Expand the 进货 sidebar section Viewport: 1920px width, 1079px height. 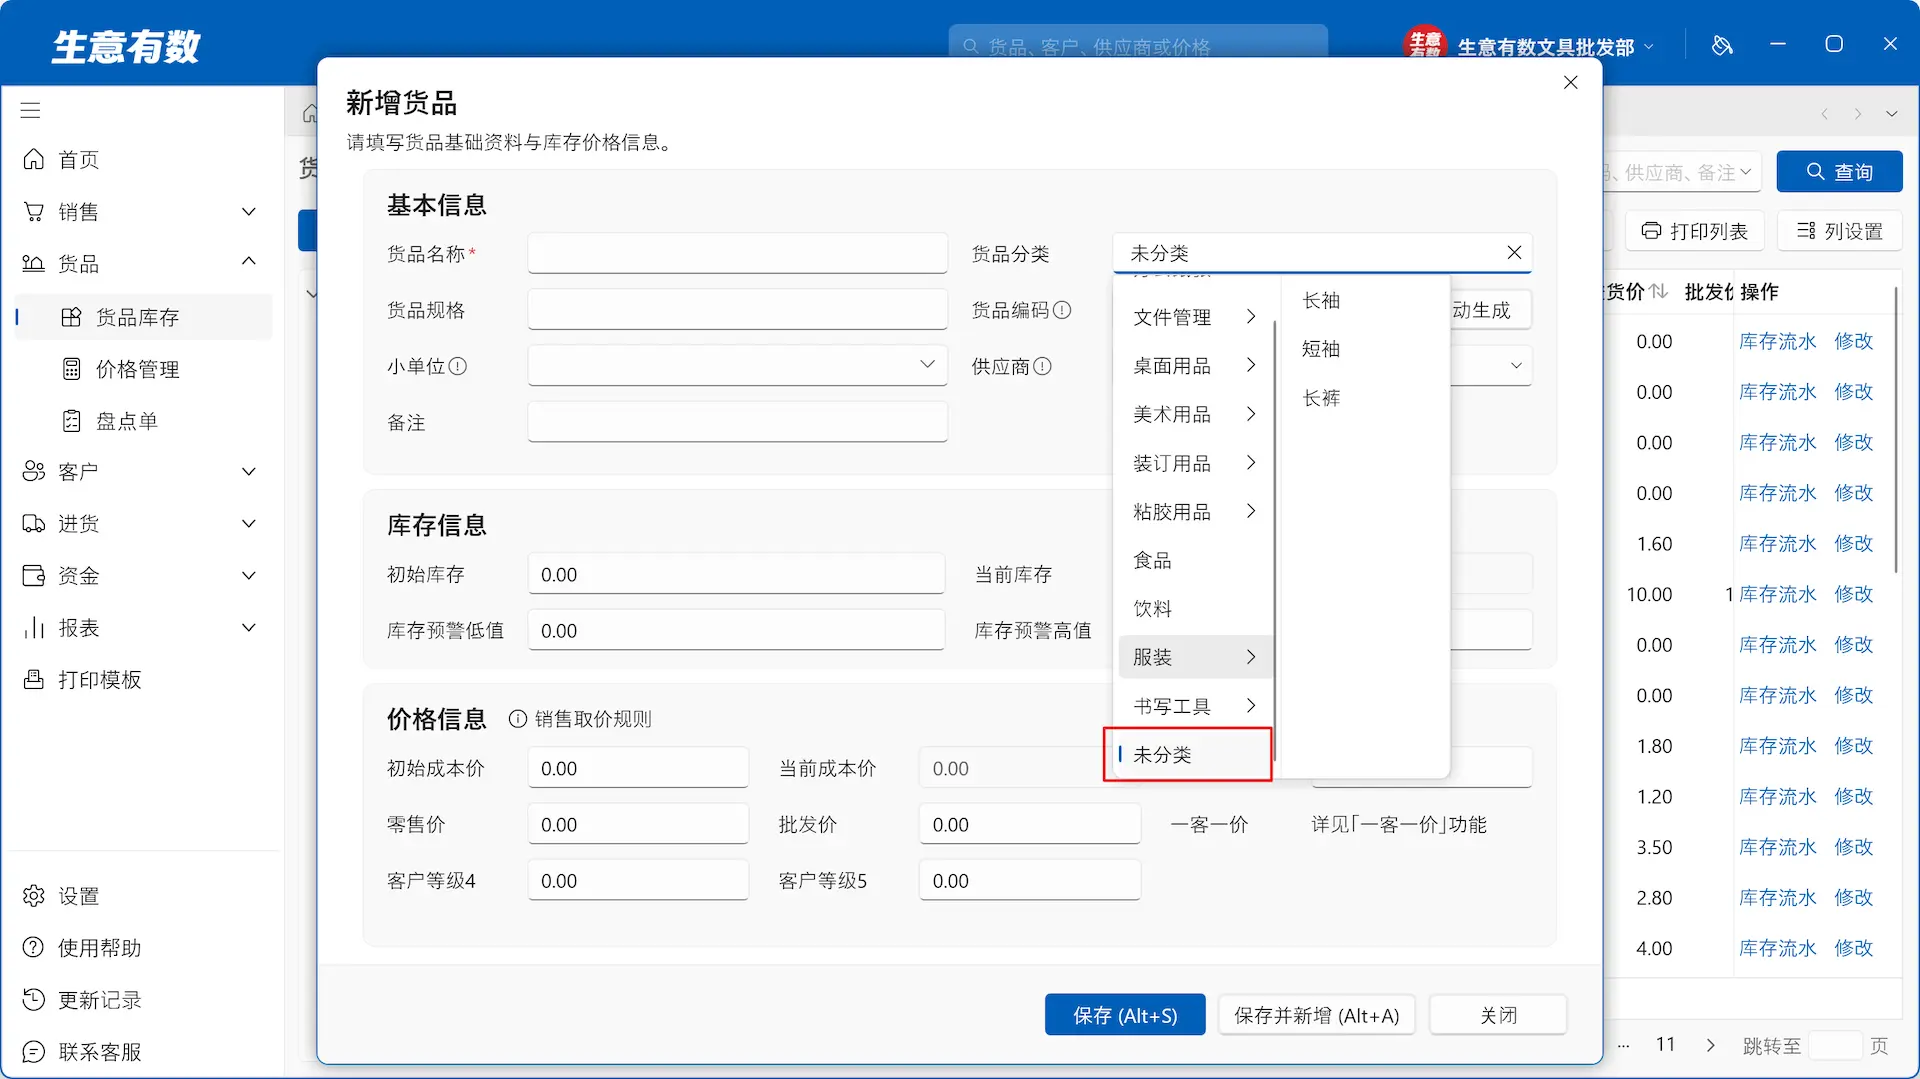pyautogui.click(x=249, y=523)
